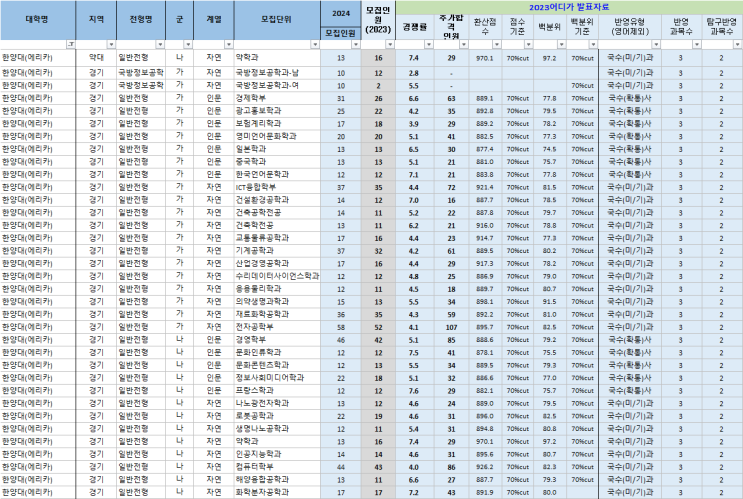Open the 모집인원(2023) filter dropdown
Viewport: 743px width, 499px height.
click(x=390, y=45)
